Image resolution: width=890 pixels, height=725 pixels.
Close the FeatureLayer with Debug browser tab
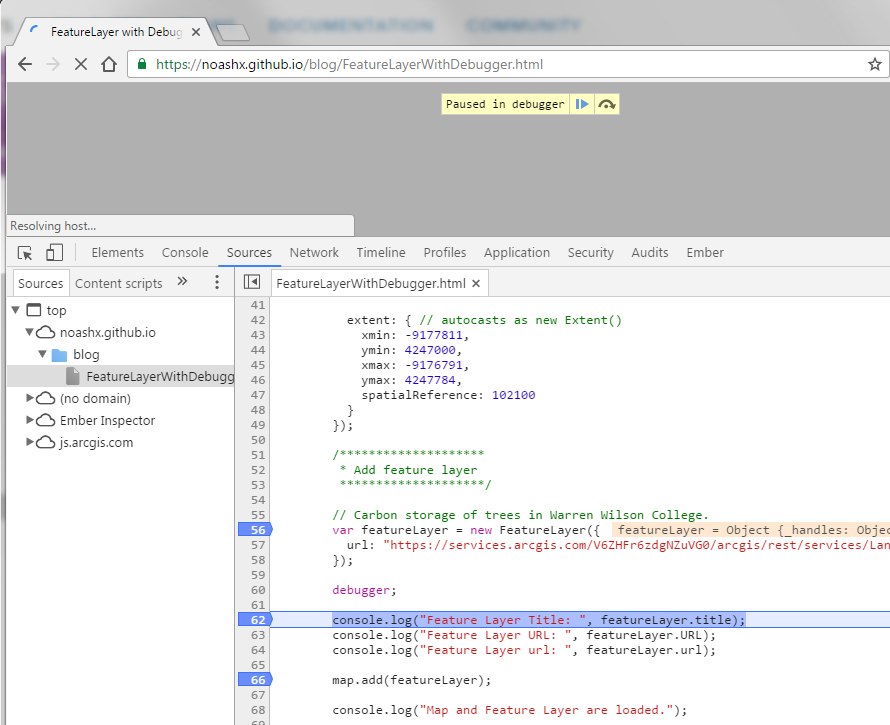(x=196, y=32)
